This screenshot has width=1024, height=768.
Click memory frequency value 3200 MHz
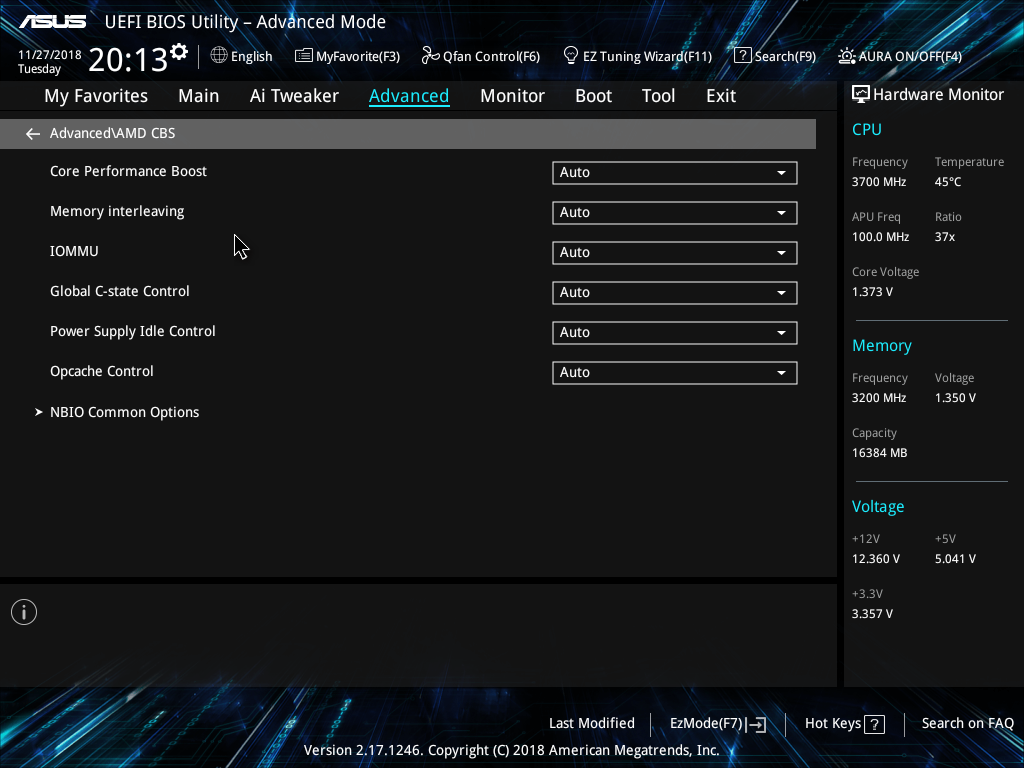point(879,398)
